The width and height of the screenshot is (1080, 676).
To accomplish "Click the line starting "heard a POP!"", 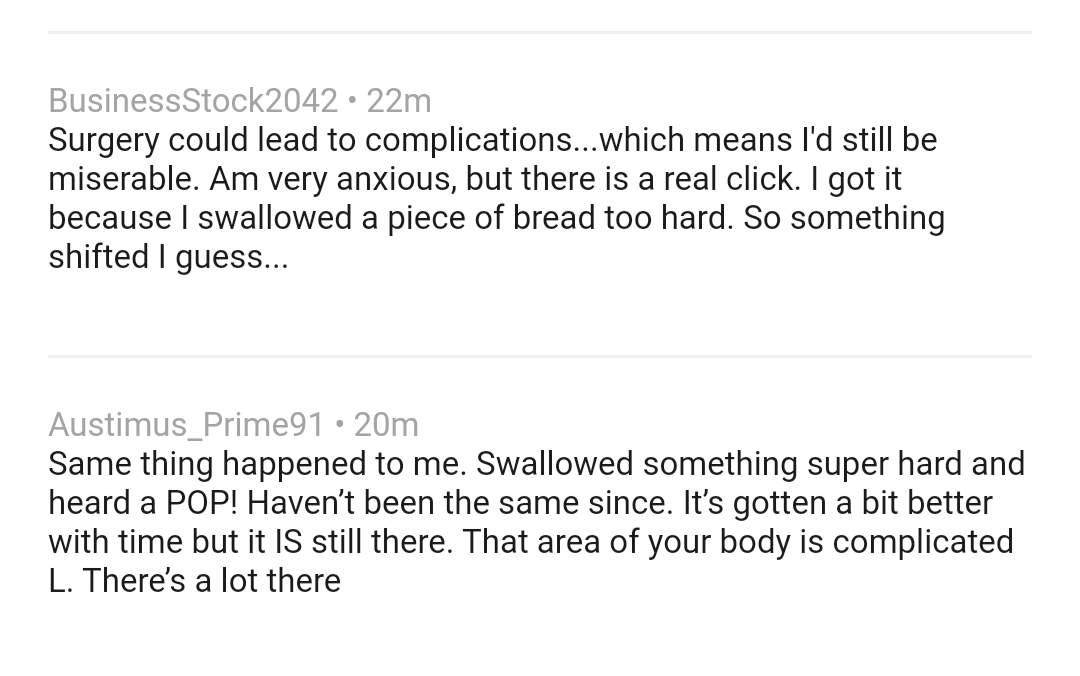I will tap(520, 502).
